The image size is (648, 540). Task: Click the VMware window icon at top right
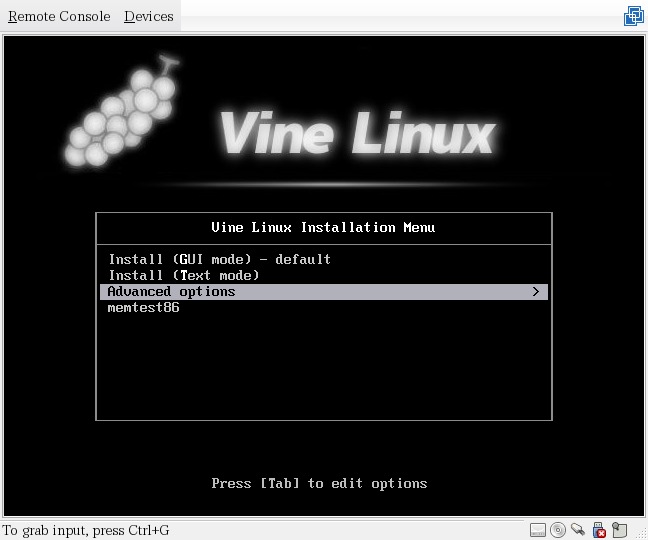[634, 16]
